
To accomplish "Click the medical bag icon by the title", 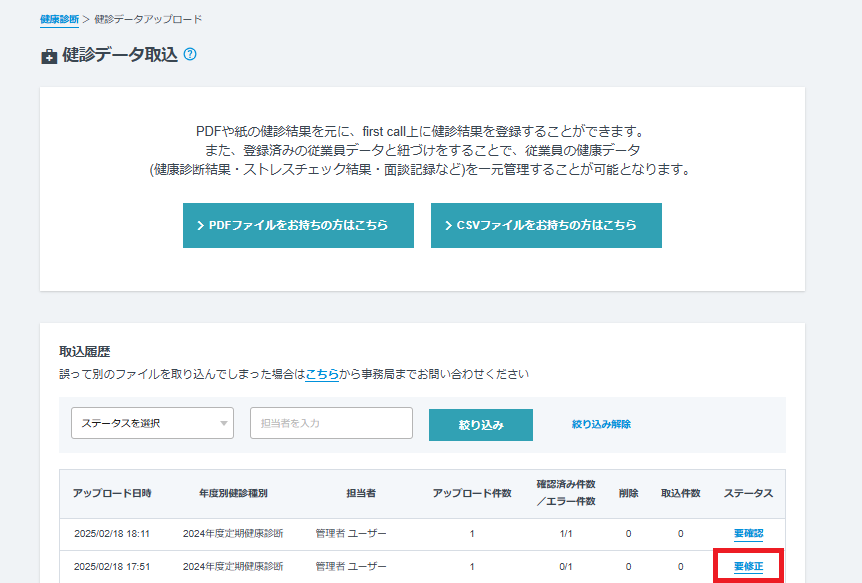I will (x=49, y=57).
